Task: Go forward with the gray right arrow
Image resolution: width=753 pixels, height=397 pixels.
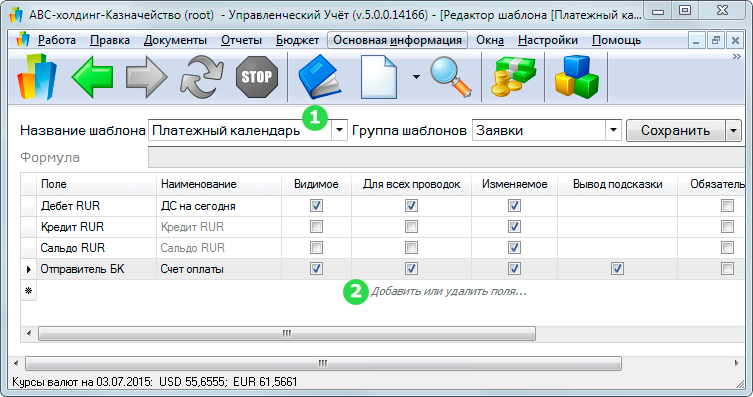Action: (146, 77)
